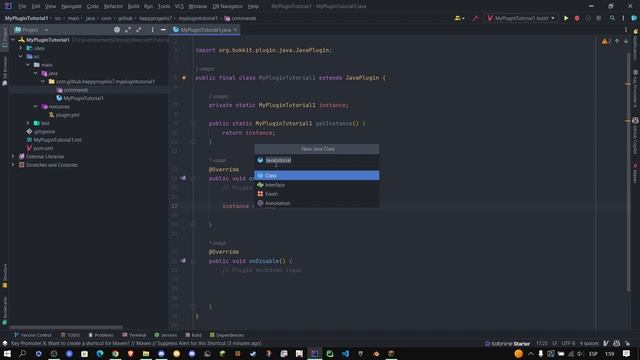
Task: Select Interface in New Java Class popup
Action: 317,185
